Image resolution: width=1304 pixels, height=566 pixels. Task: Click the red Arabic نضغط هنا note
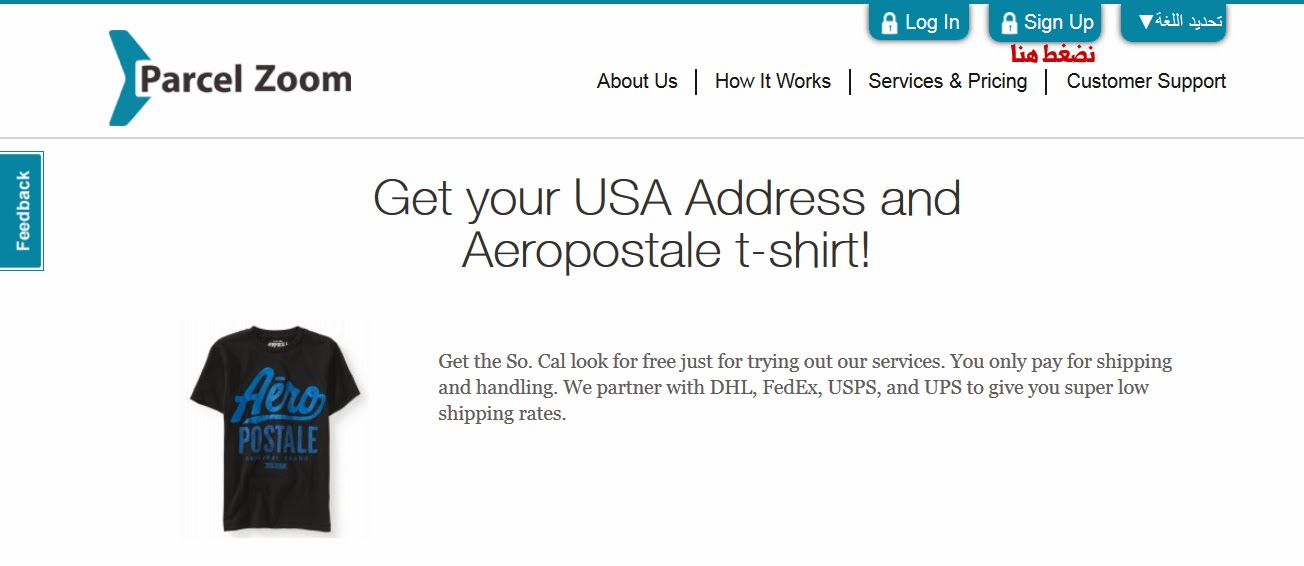point(1053,54)
